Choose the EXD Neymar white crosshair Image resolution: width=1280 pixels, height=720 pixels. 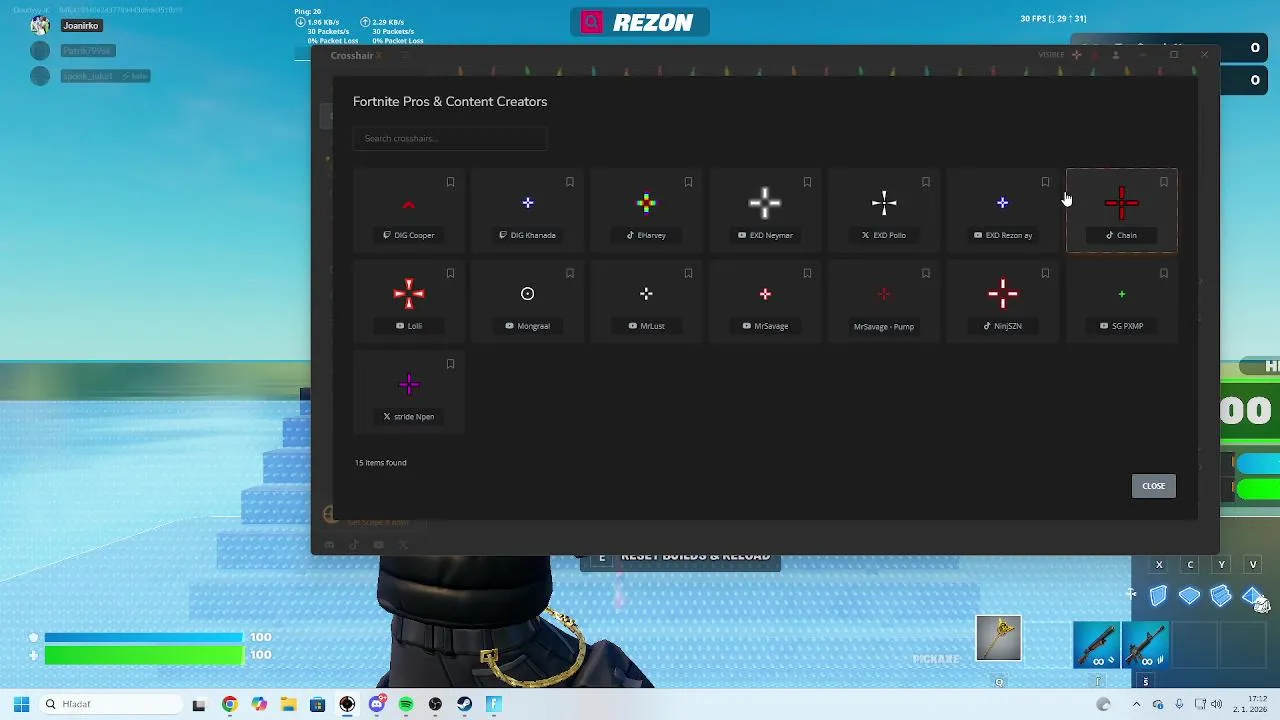coord(765,203)
